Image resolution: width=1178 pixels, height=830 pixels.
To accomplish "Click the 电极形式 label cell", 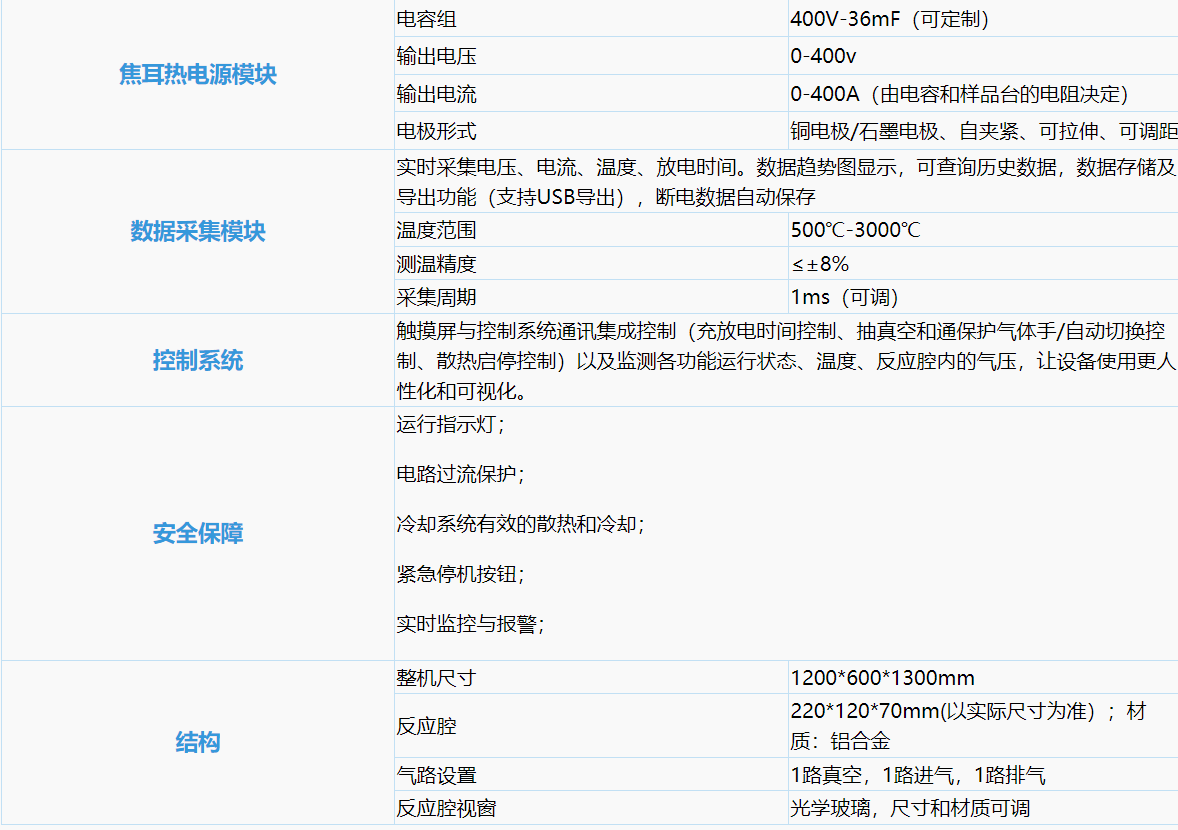I will point(437,131).
